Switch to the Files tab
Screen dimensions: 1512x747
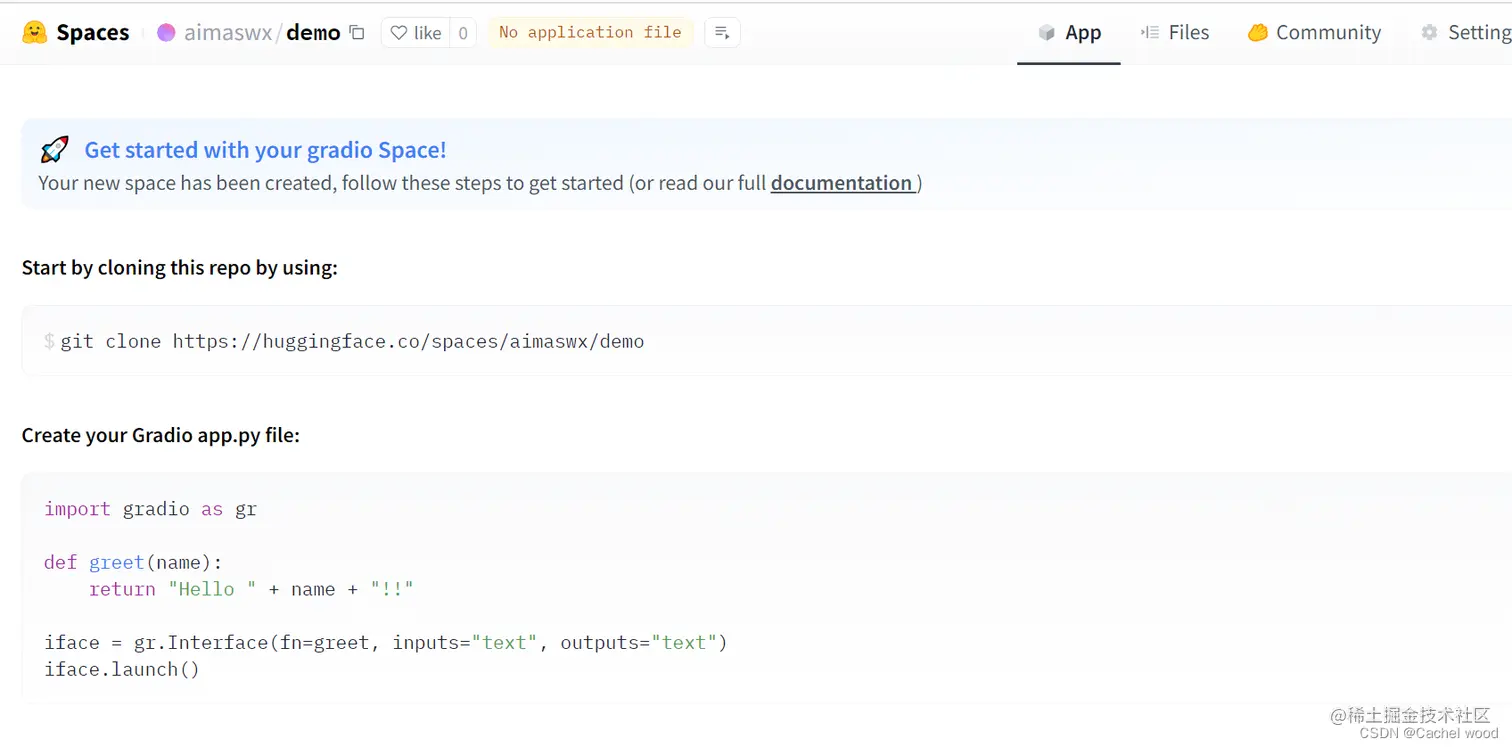[1175, 33]
